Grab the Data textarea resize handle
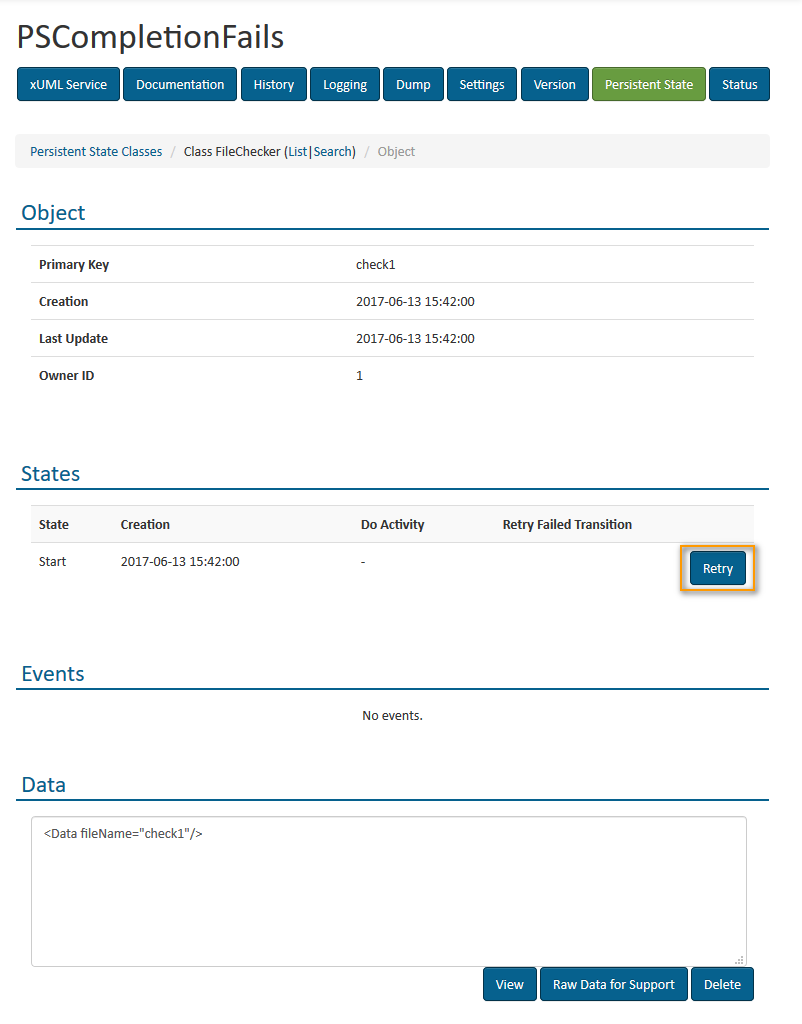 click(x=739, y=960)
